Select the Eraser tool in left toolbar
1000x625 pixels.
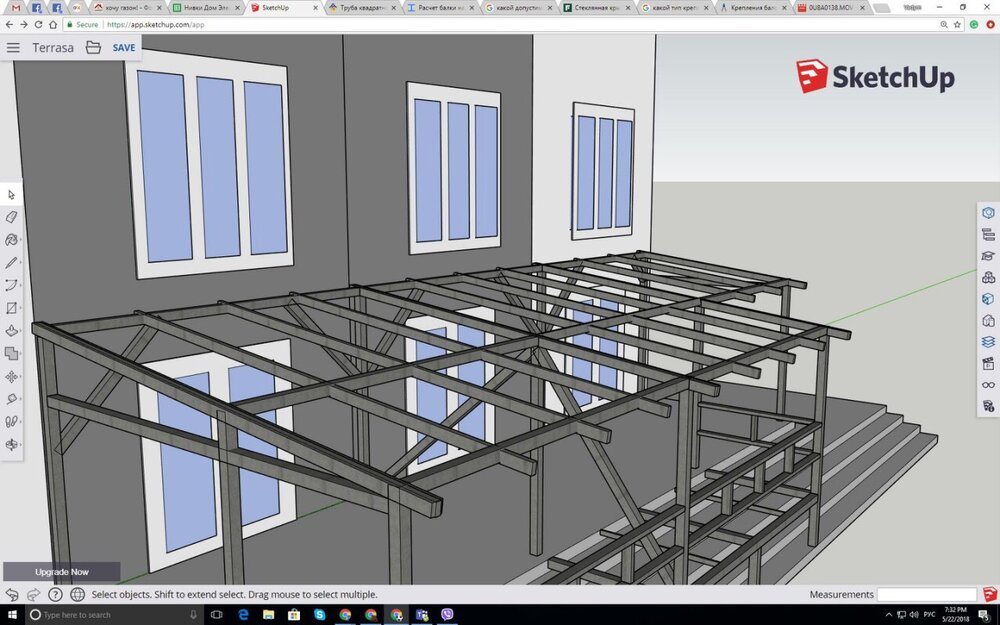click(x=12, y=217)
